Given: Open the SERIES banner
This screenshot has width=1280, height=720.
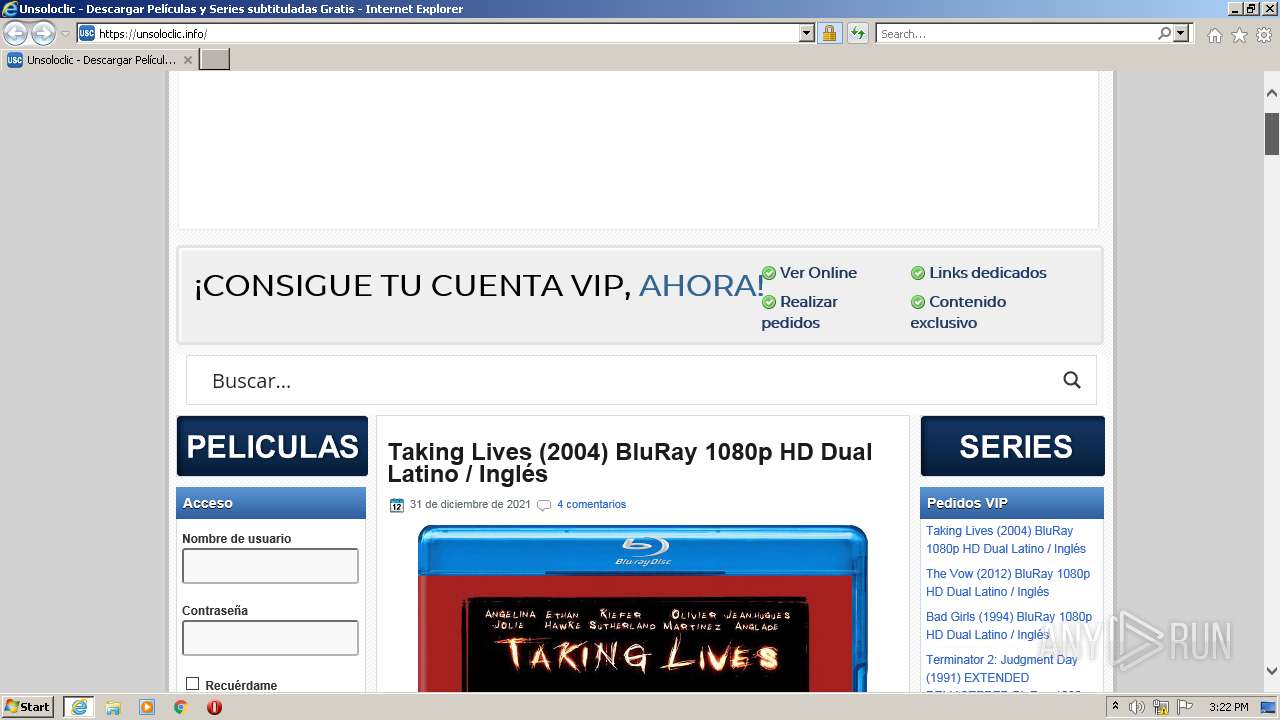Looking at the screenshot, I should 1012,446.
